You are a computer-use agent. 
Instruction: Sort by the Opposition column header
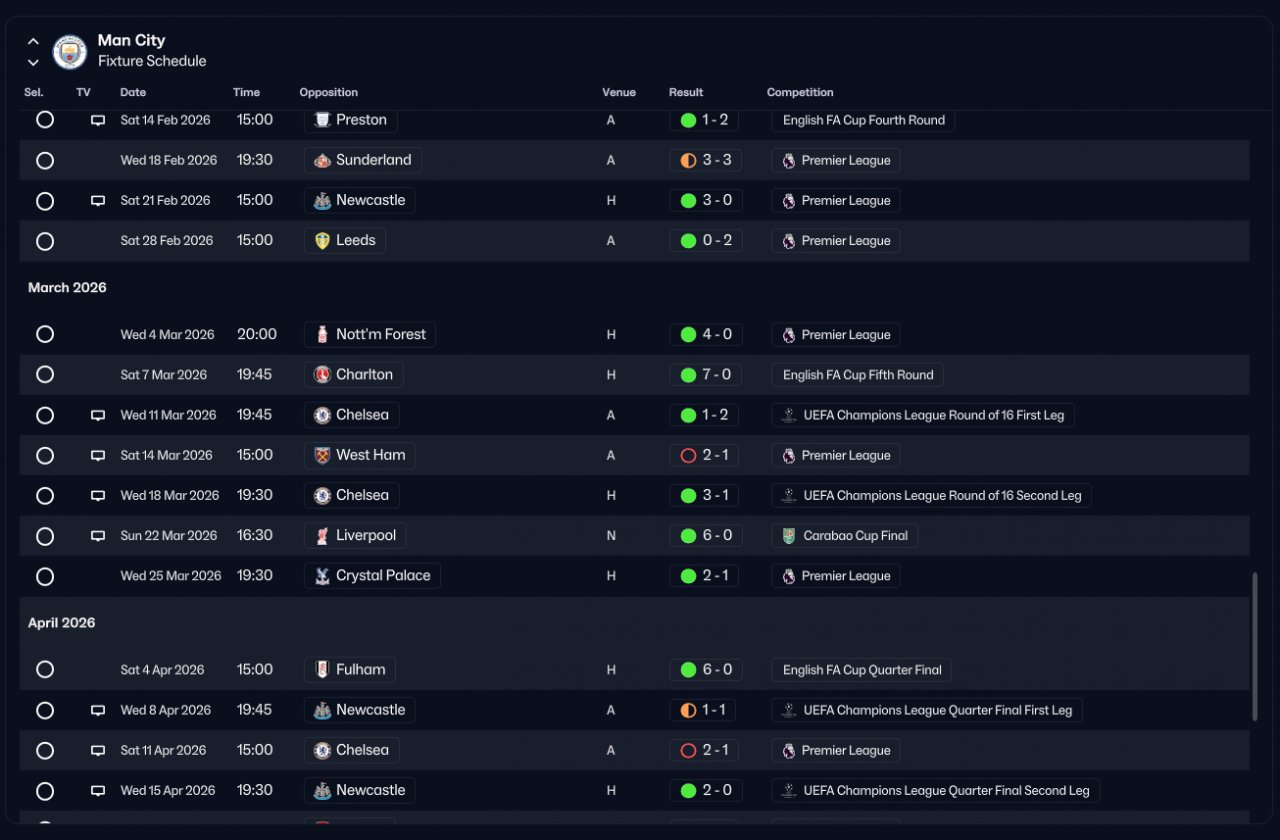tap(328, 92)
